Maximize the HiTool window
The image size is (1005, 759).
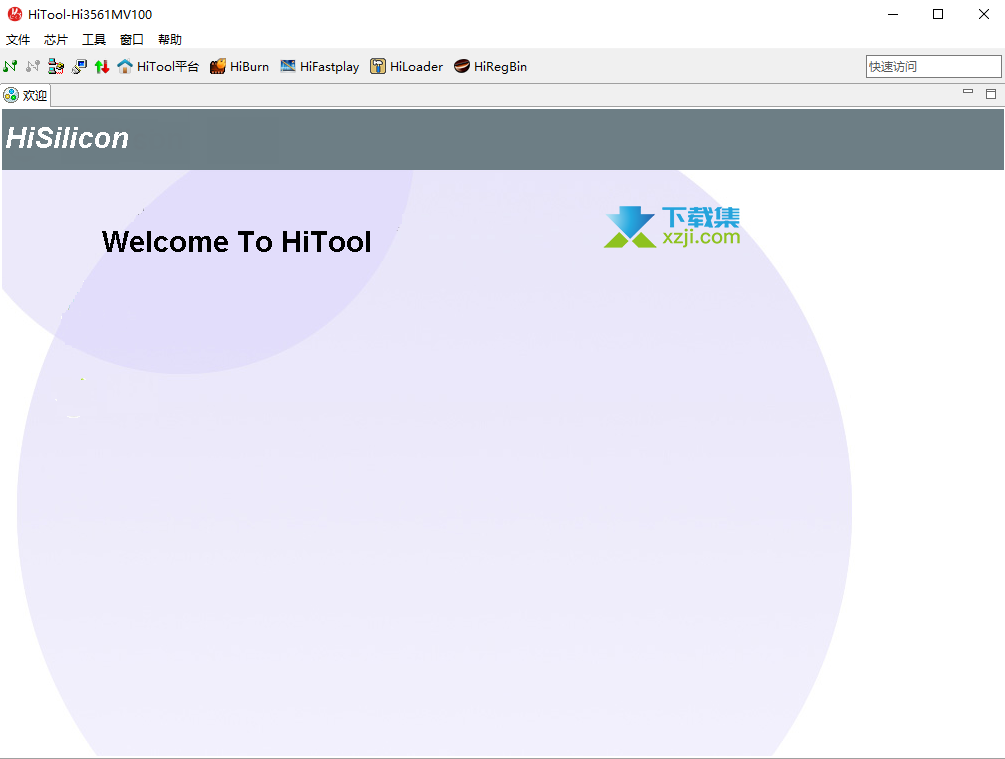point(938,14)
